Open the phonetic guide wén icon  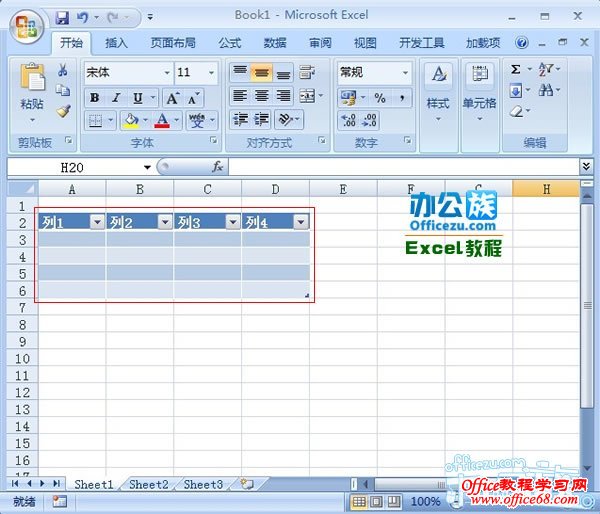(x=197, y=121)
